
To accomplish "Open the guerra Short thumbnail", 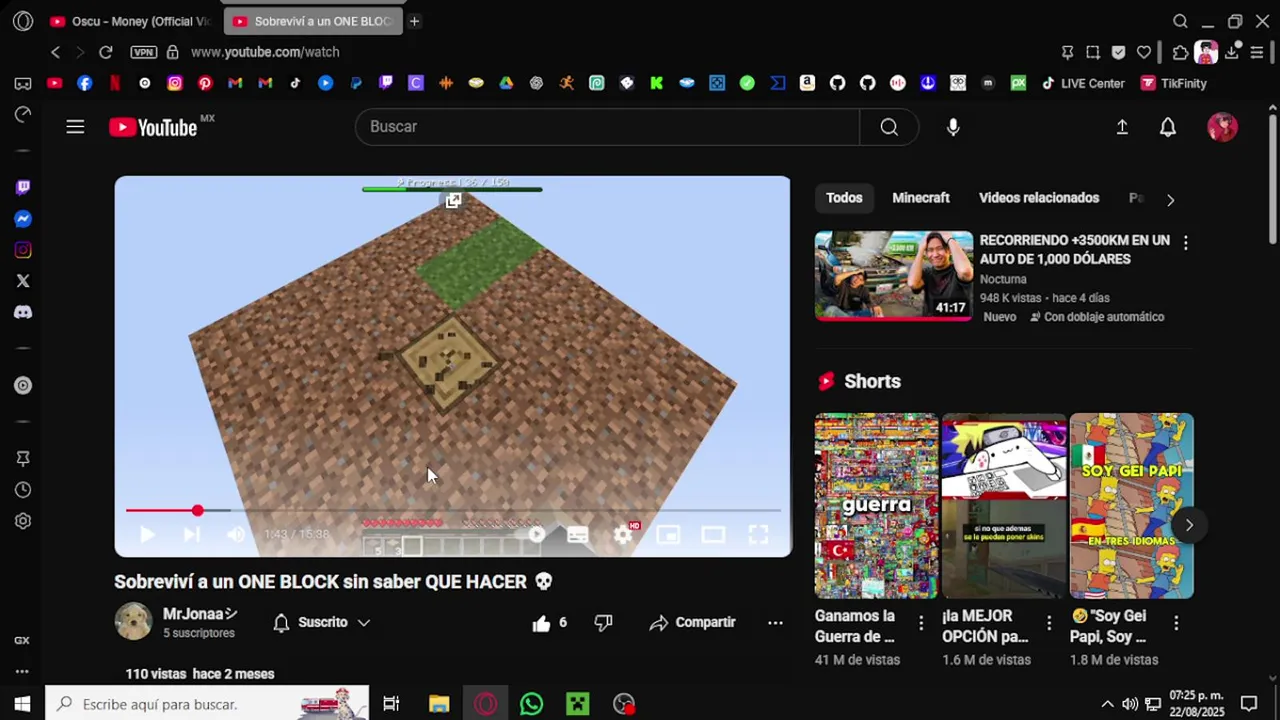I will (876, 506).
